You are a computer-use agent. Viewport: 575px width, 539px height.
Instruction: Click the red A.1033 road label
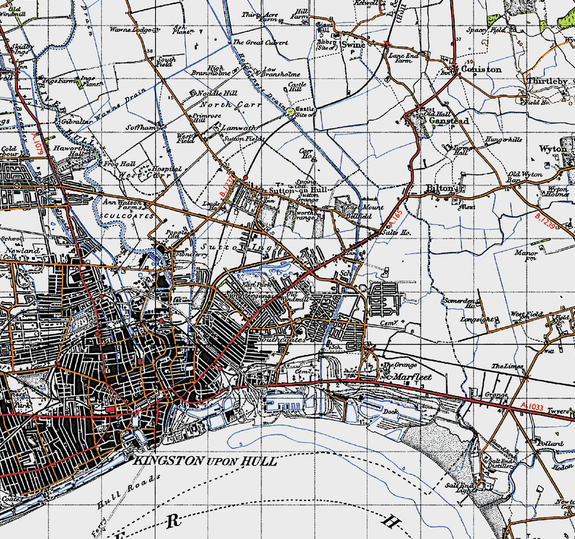(532, 406)
